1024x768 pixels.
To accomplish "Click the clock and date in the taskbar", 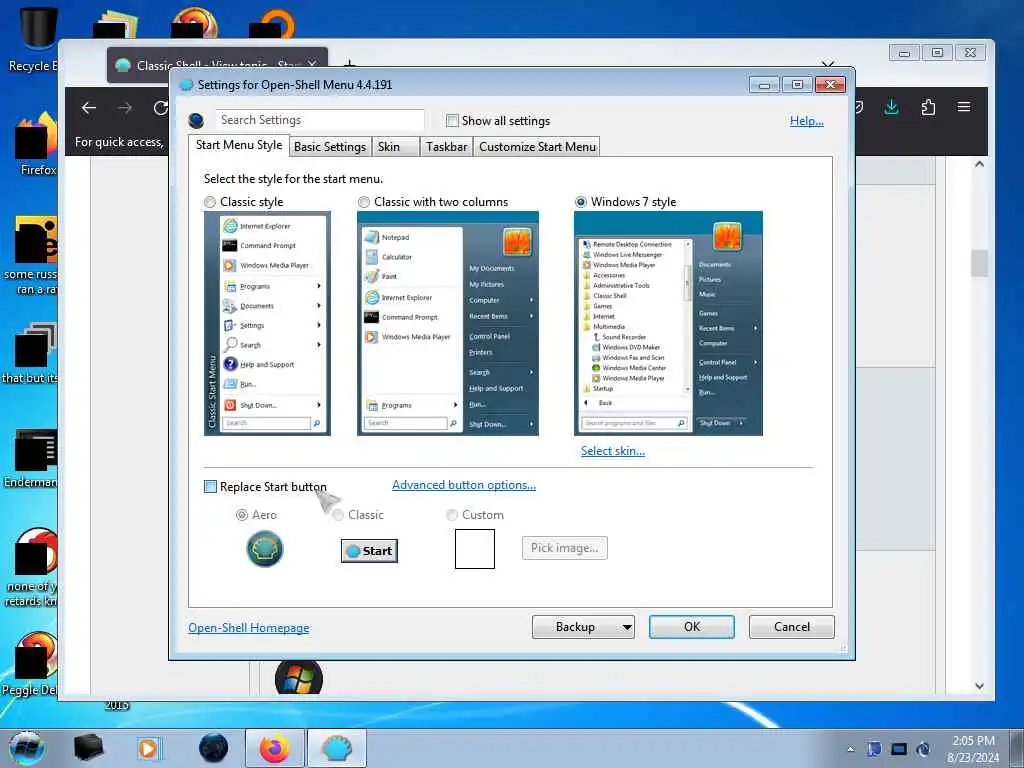I will (973, 749).
